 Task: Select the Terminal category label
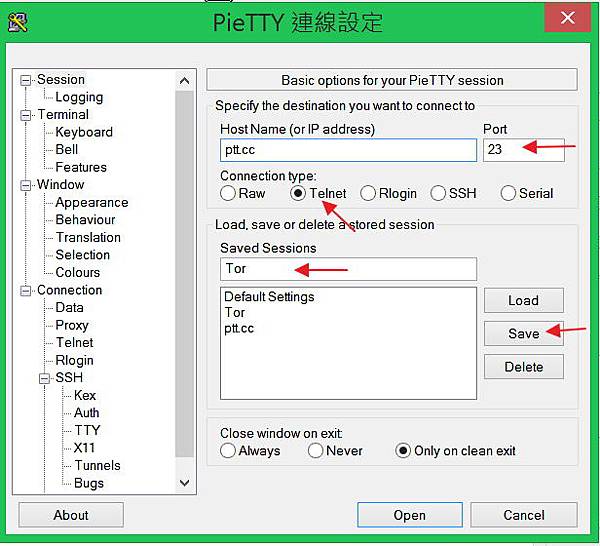click(x=63, y=114)
